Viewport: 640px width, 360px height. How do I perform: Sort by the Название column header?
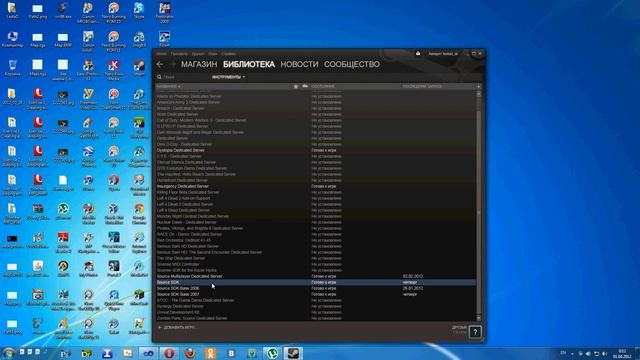[169, 87]
